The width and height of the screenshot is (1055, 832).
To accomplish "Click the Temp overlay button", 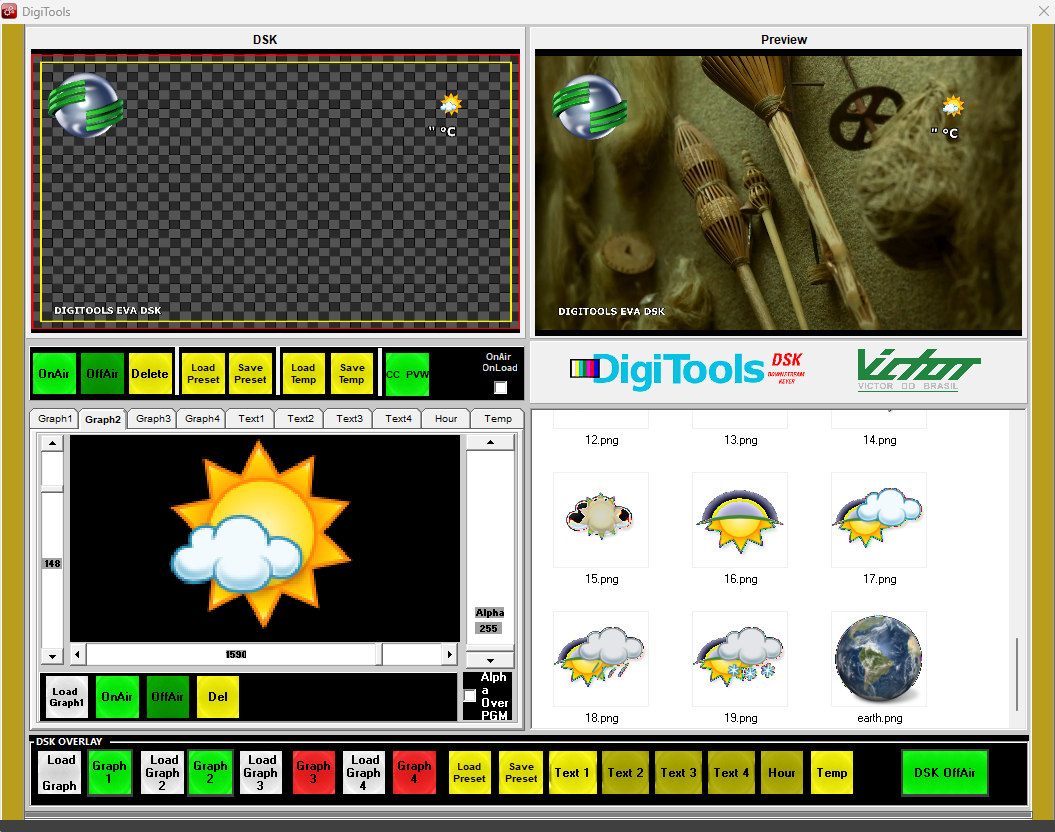I will pos(832,772).
